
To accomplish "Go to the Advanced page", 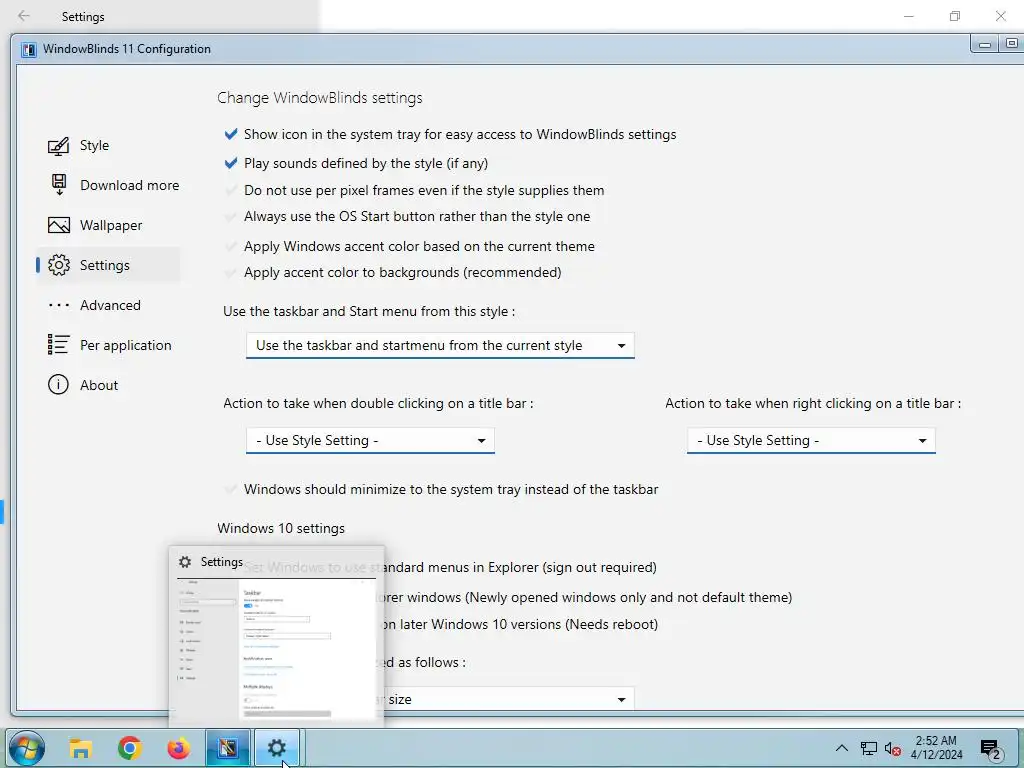I will (x=110, y=305).
